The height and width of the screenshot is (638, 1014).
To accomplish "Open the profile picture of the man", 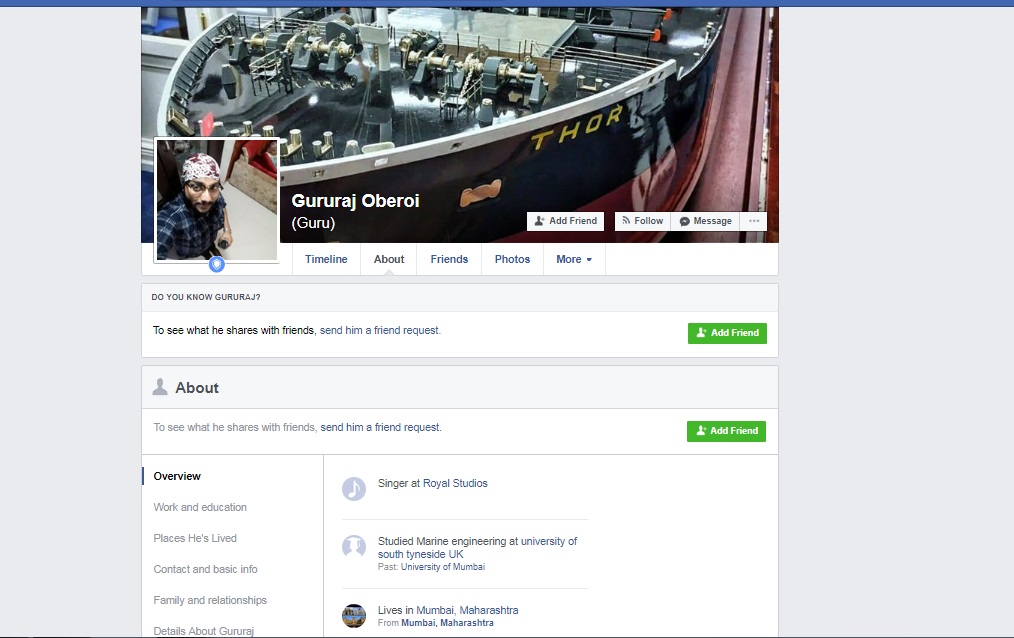I will pos(217,200).
